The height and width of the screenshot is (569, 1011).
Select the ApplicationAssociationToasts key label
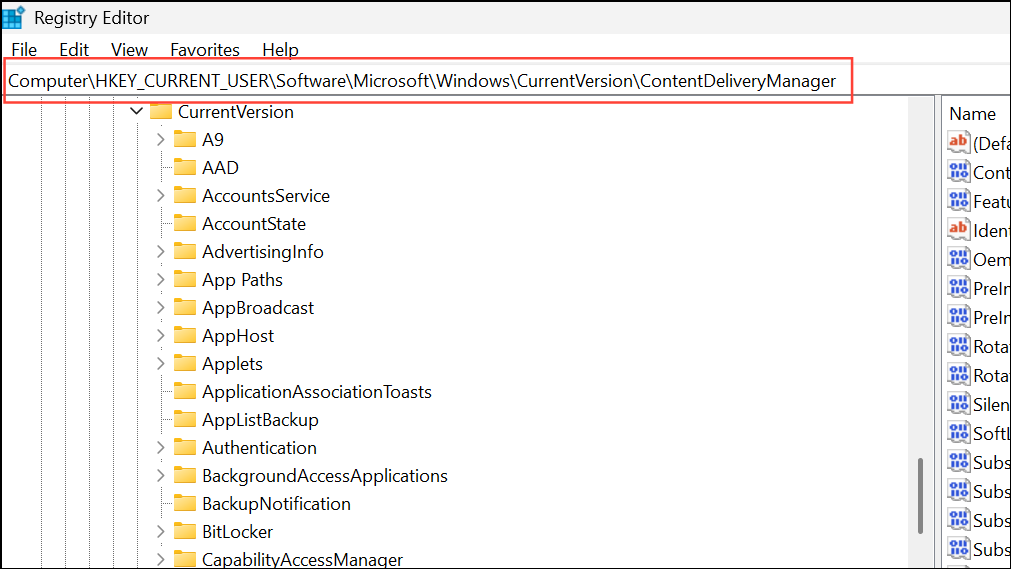click(317, 392)
